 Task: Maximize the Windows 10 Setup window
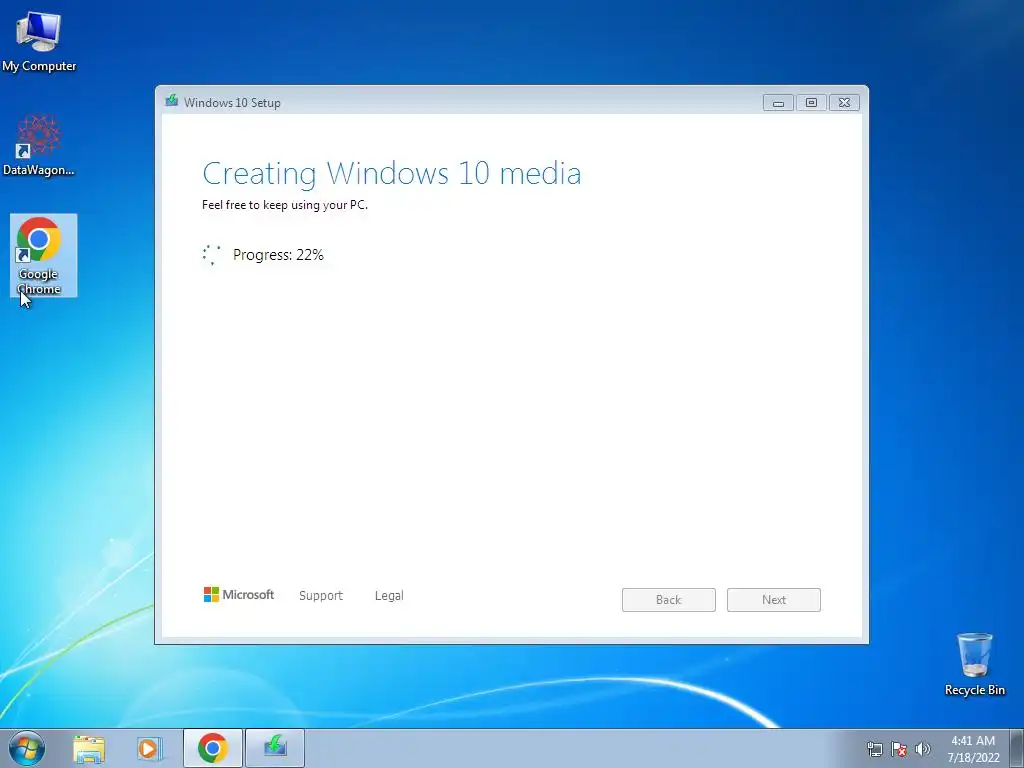tap(811, 103)
